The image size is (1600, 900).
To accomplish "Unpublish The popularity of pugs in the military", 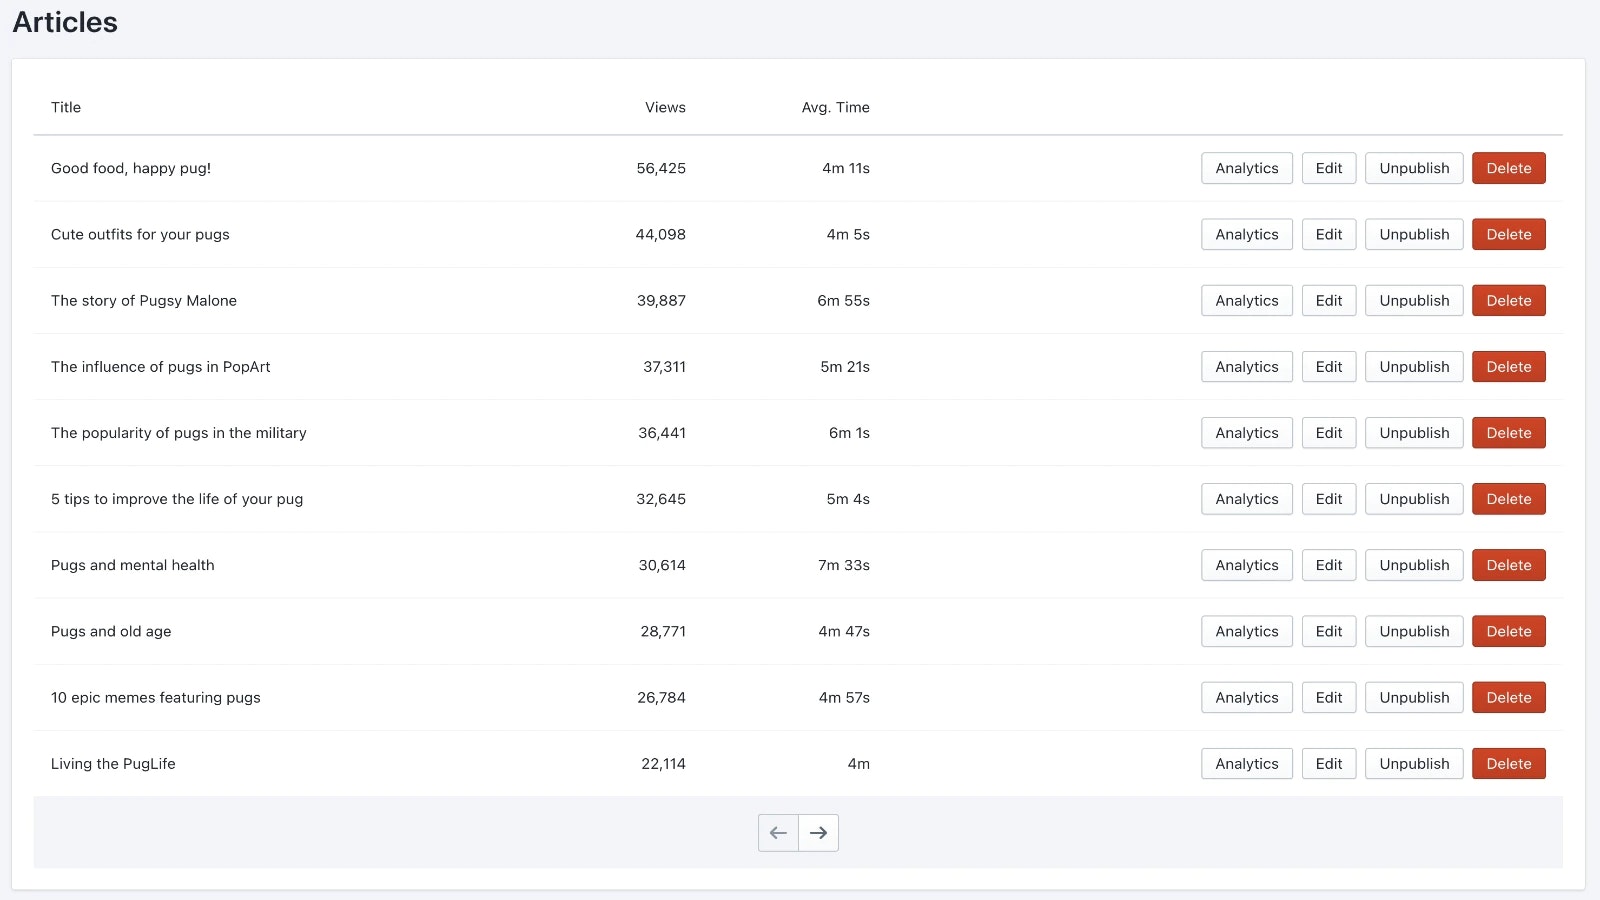I will (1414, 433).
